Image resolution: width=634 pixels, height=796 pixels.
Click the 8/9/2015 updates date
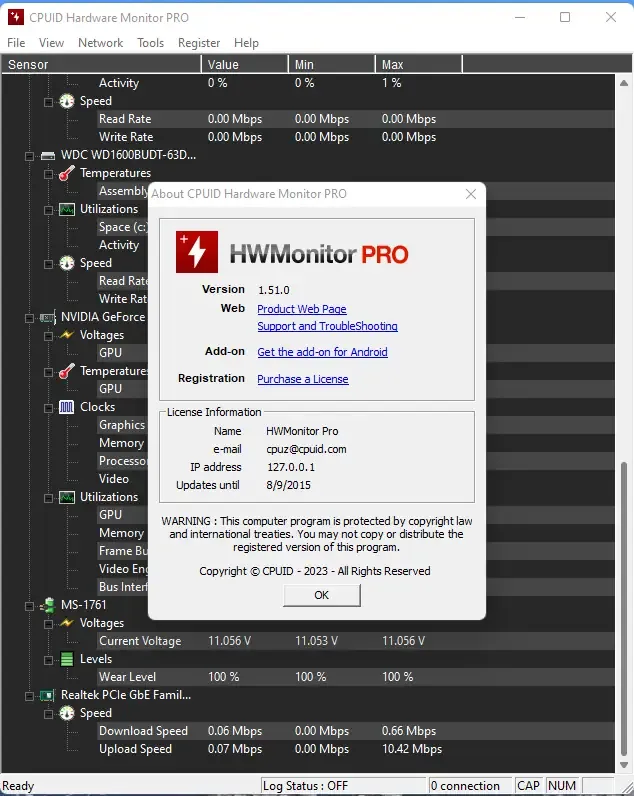(x=288, y=485)
